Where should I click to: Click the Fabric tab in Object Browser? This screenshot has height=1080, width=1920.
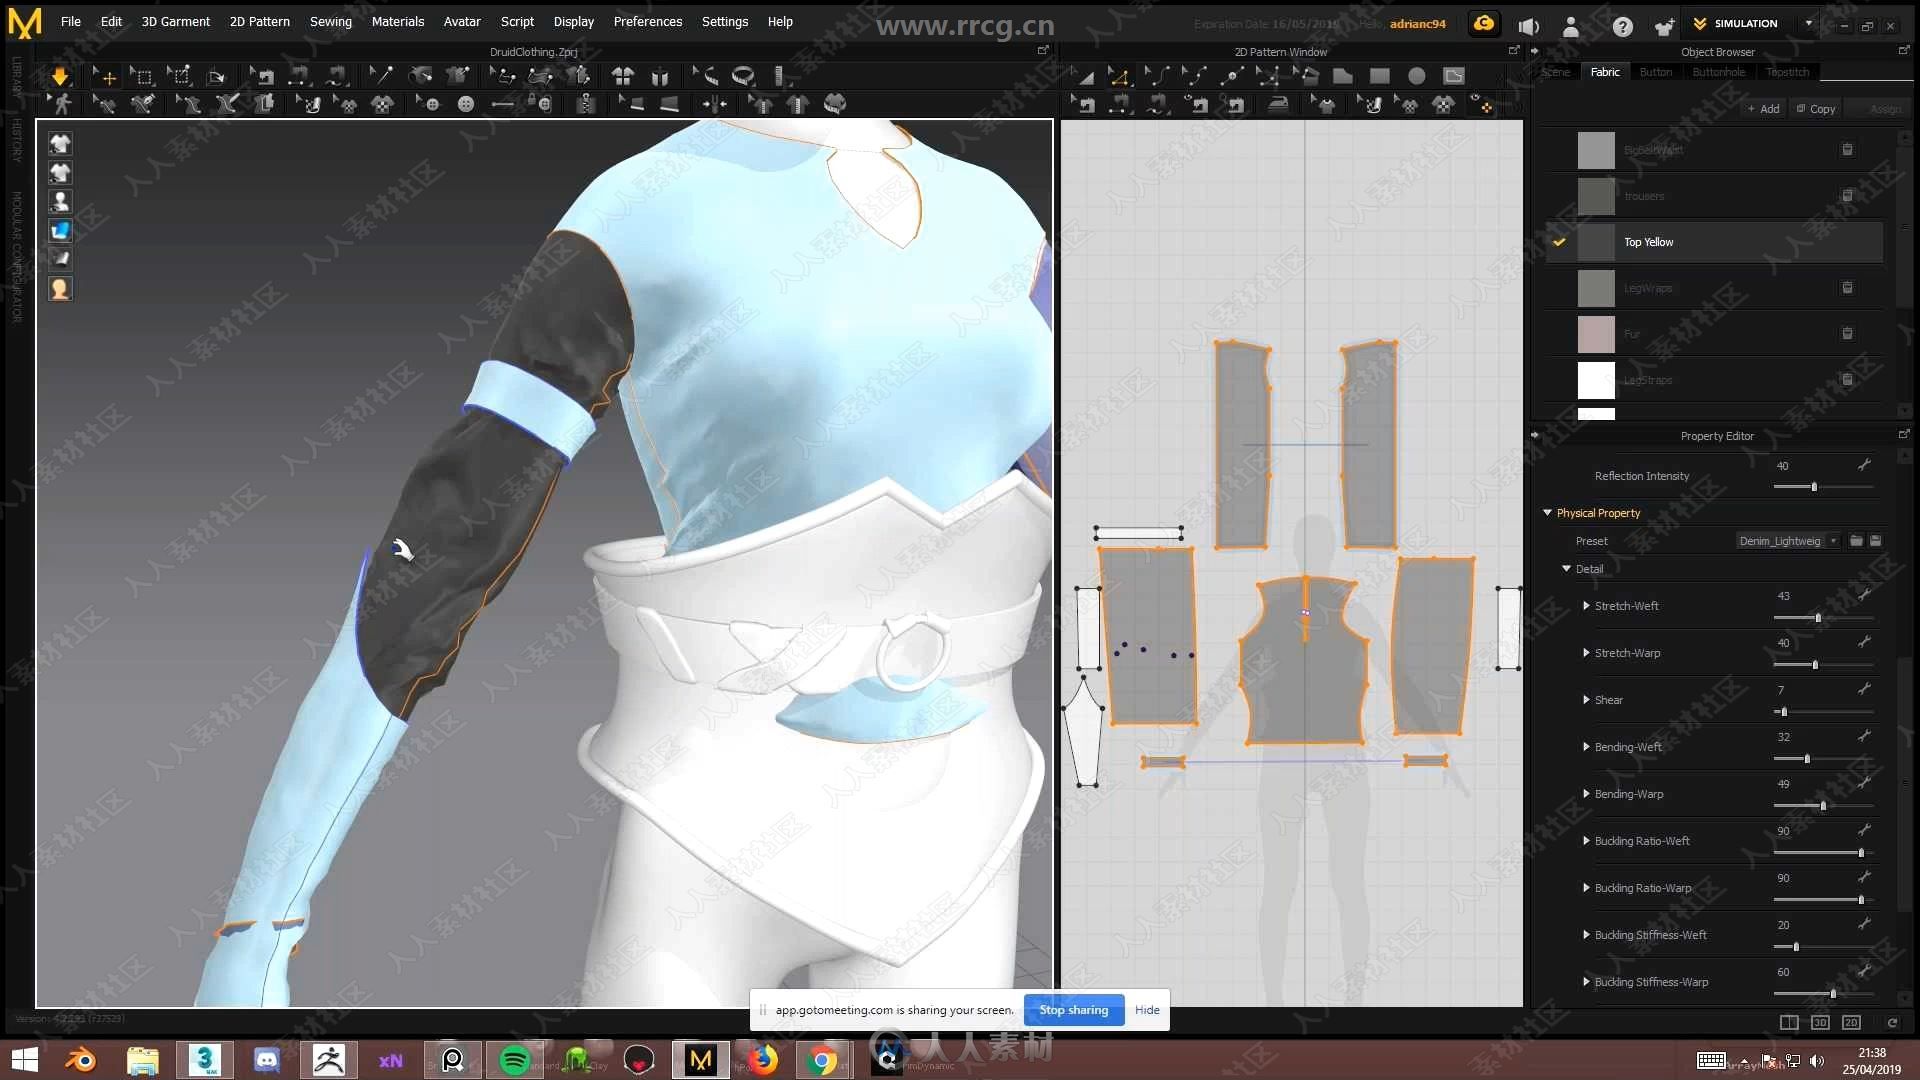[x=1604, y=71]
